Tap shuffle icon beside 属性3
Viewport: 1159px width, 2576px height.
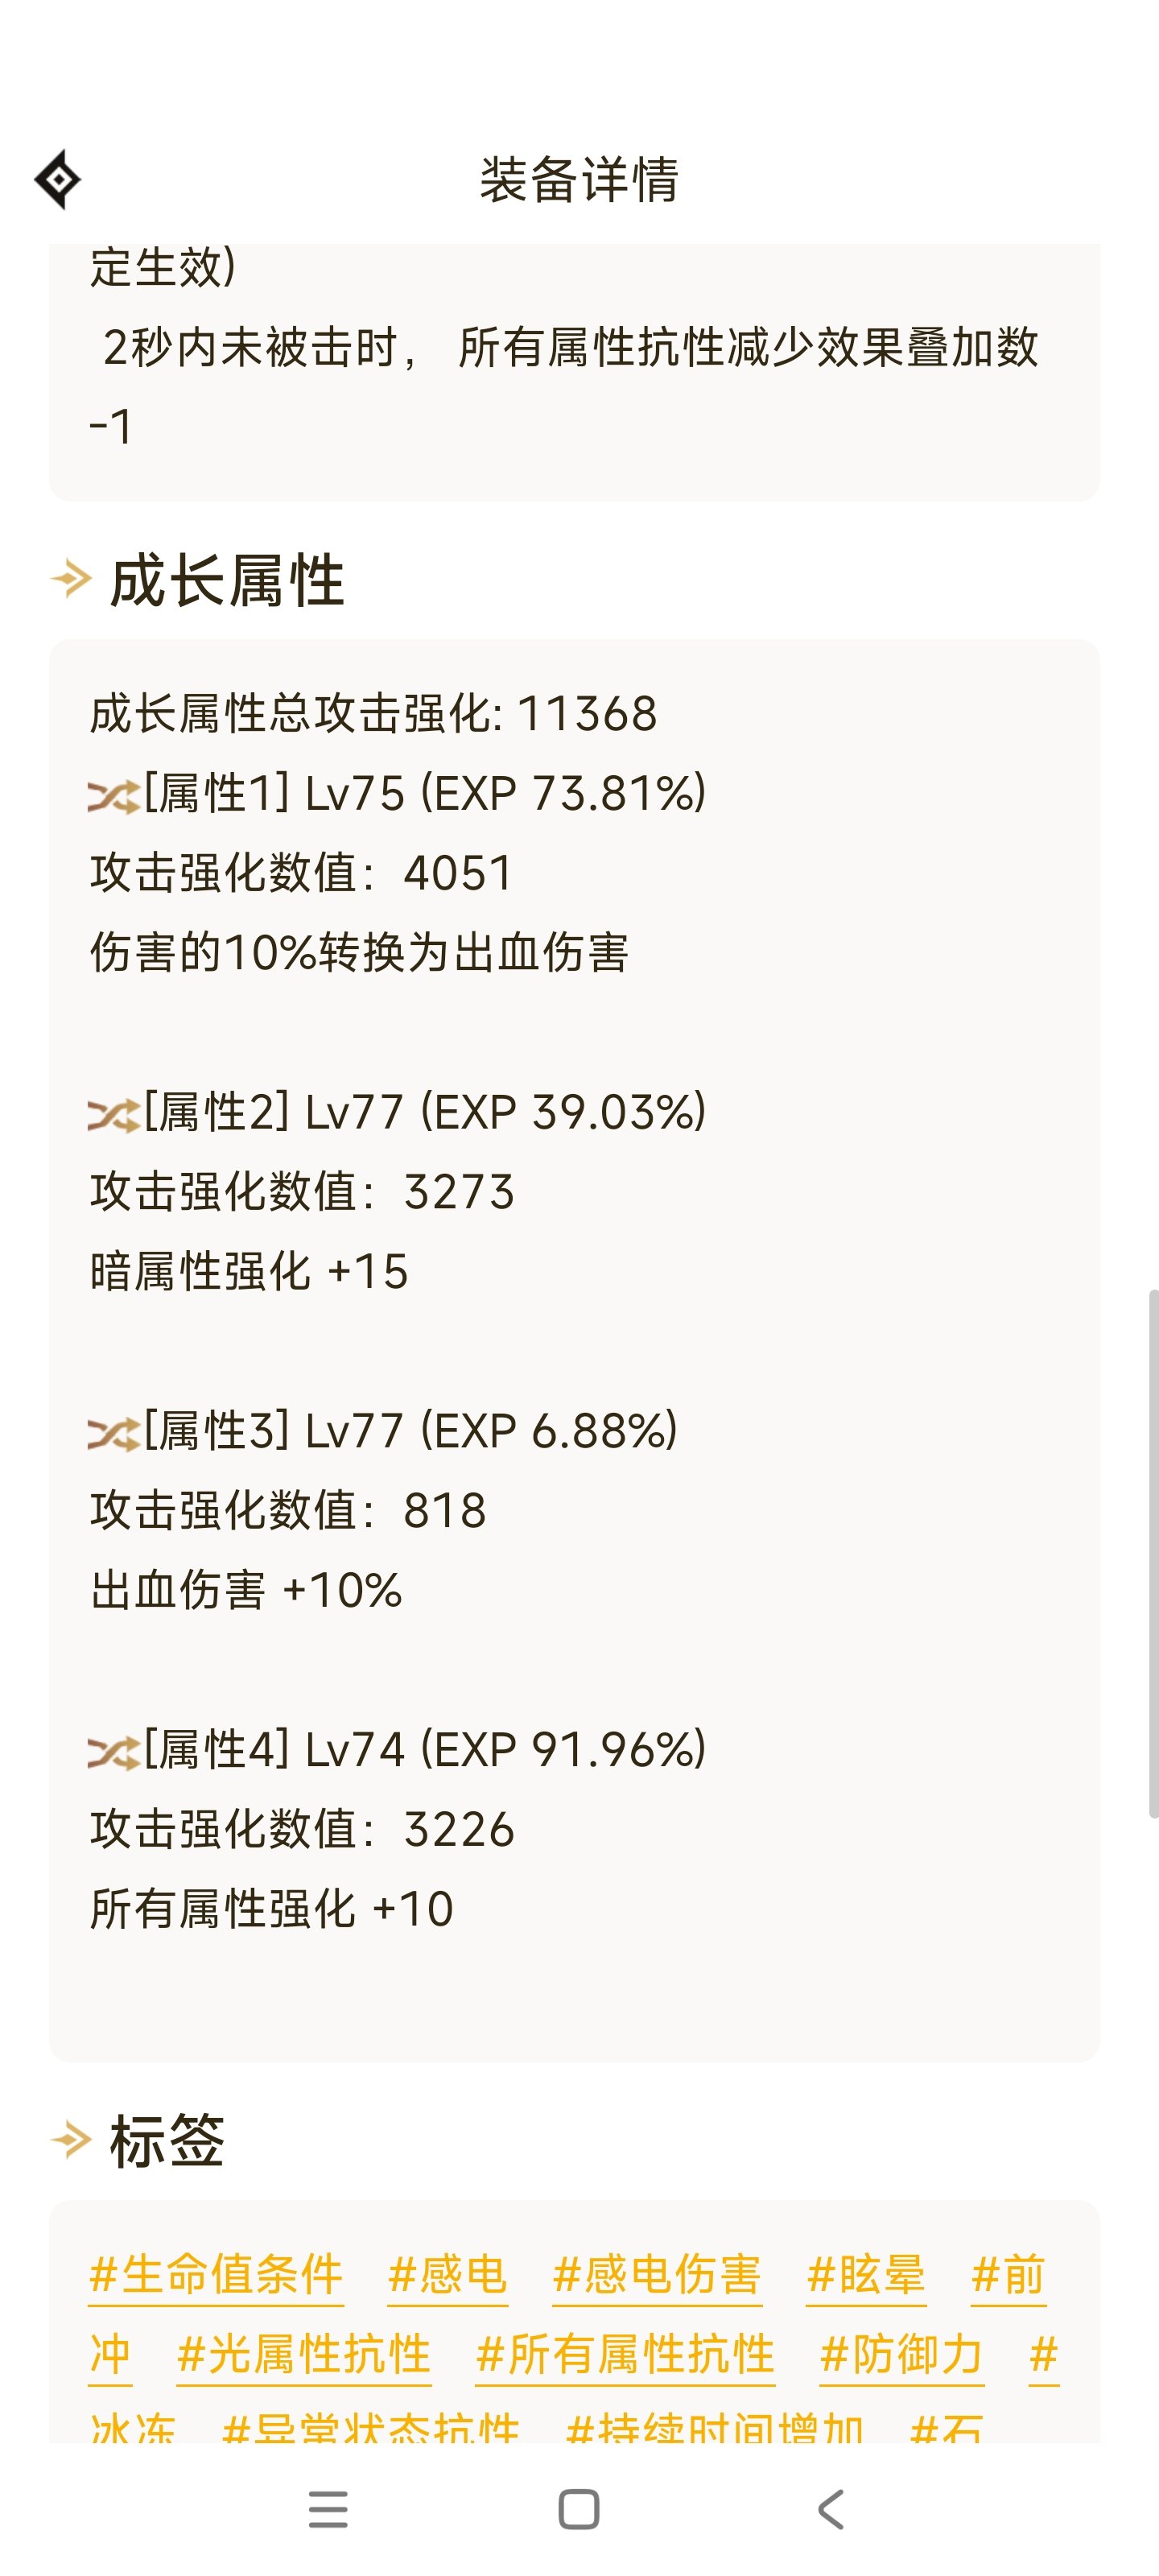pos(113,1434)
